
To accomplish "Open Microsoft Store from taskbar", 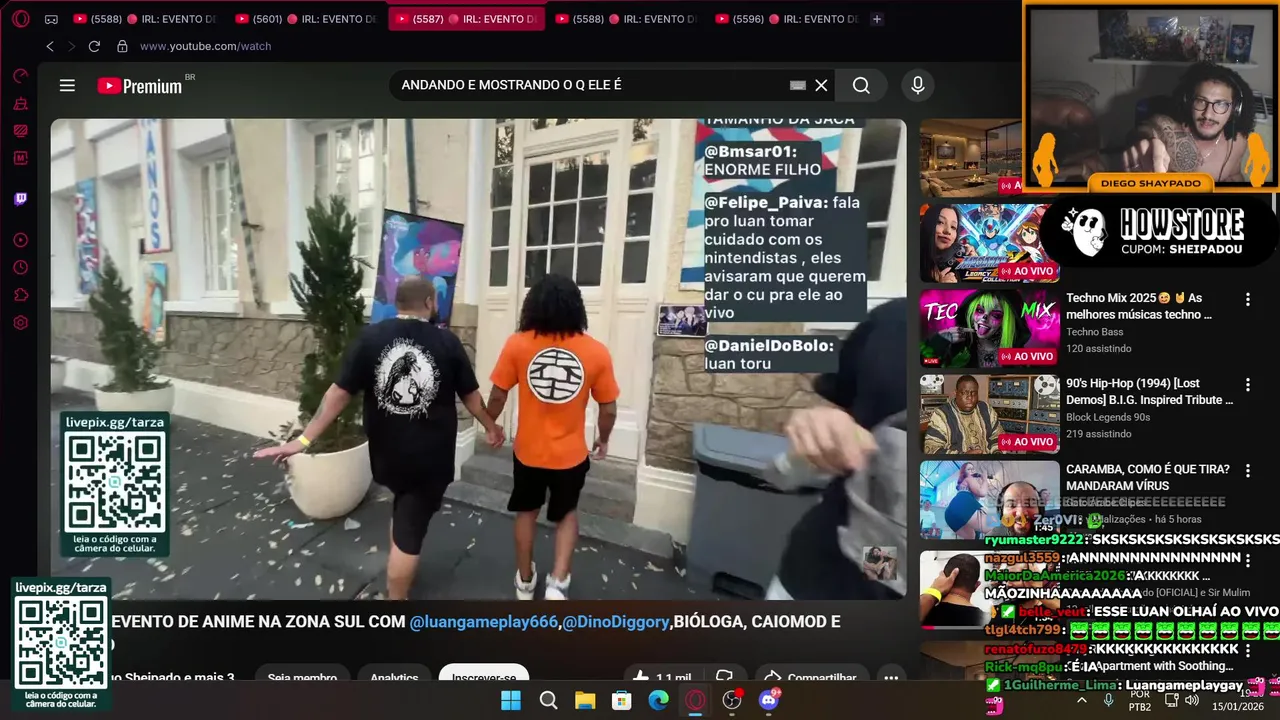I will coord(621,700).
